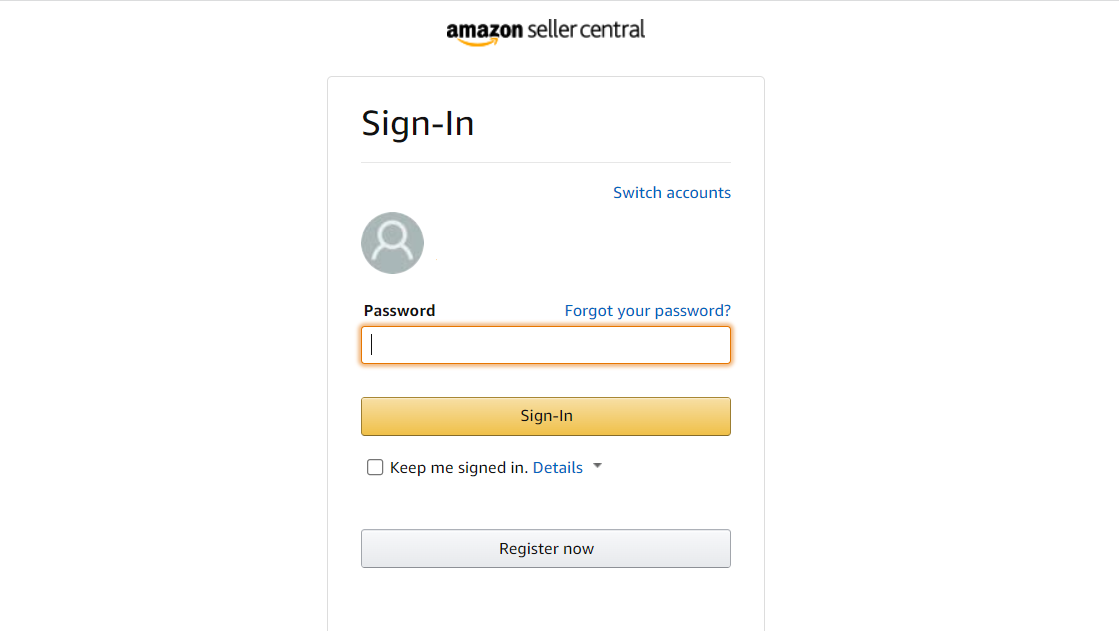Click the Password field label
This screenshot has height=631, width=1119.
pyautogui.click(x=399, y=311)
